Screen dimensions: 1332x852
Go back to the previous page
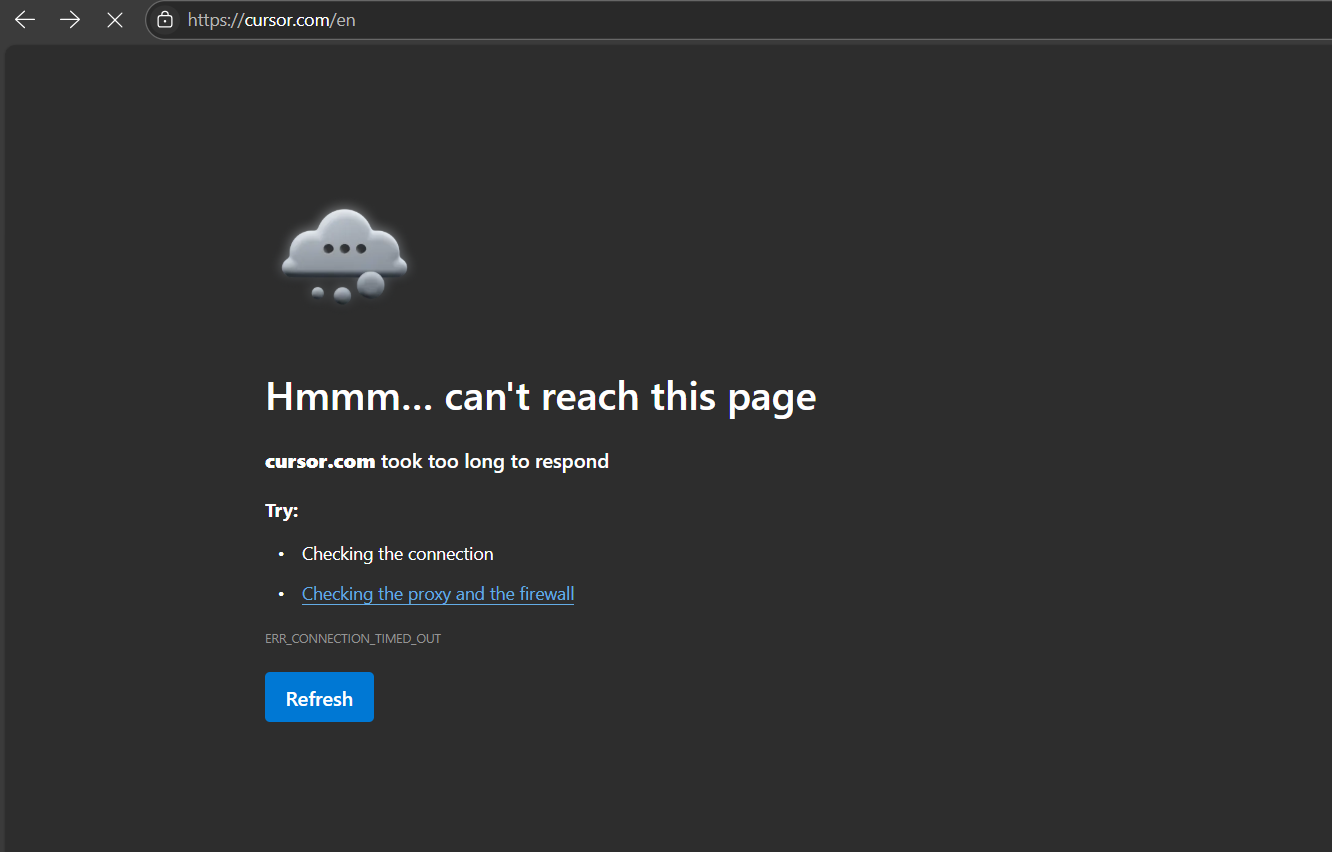coord(25,20)
